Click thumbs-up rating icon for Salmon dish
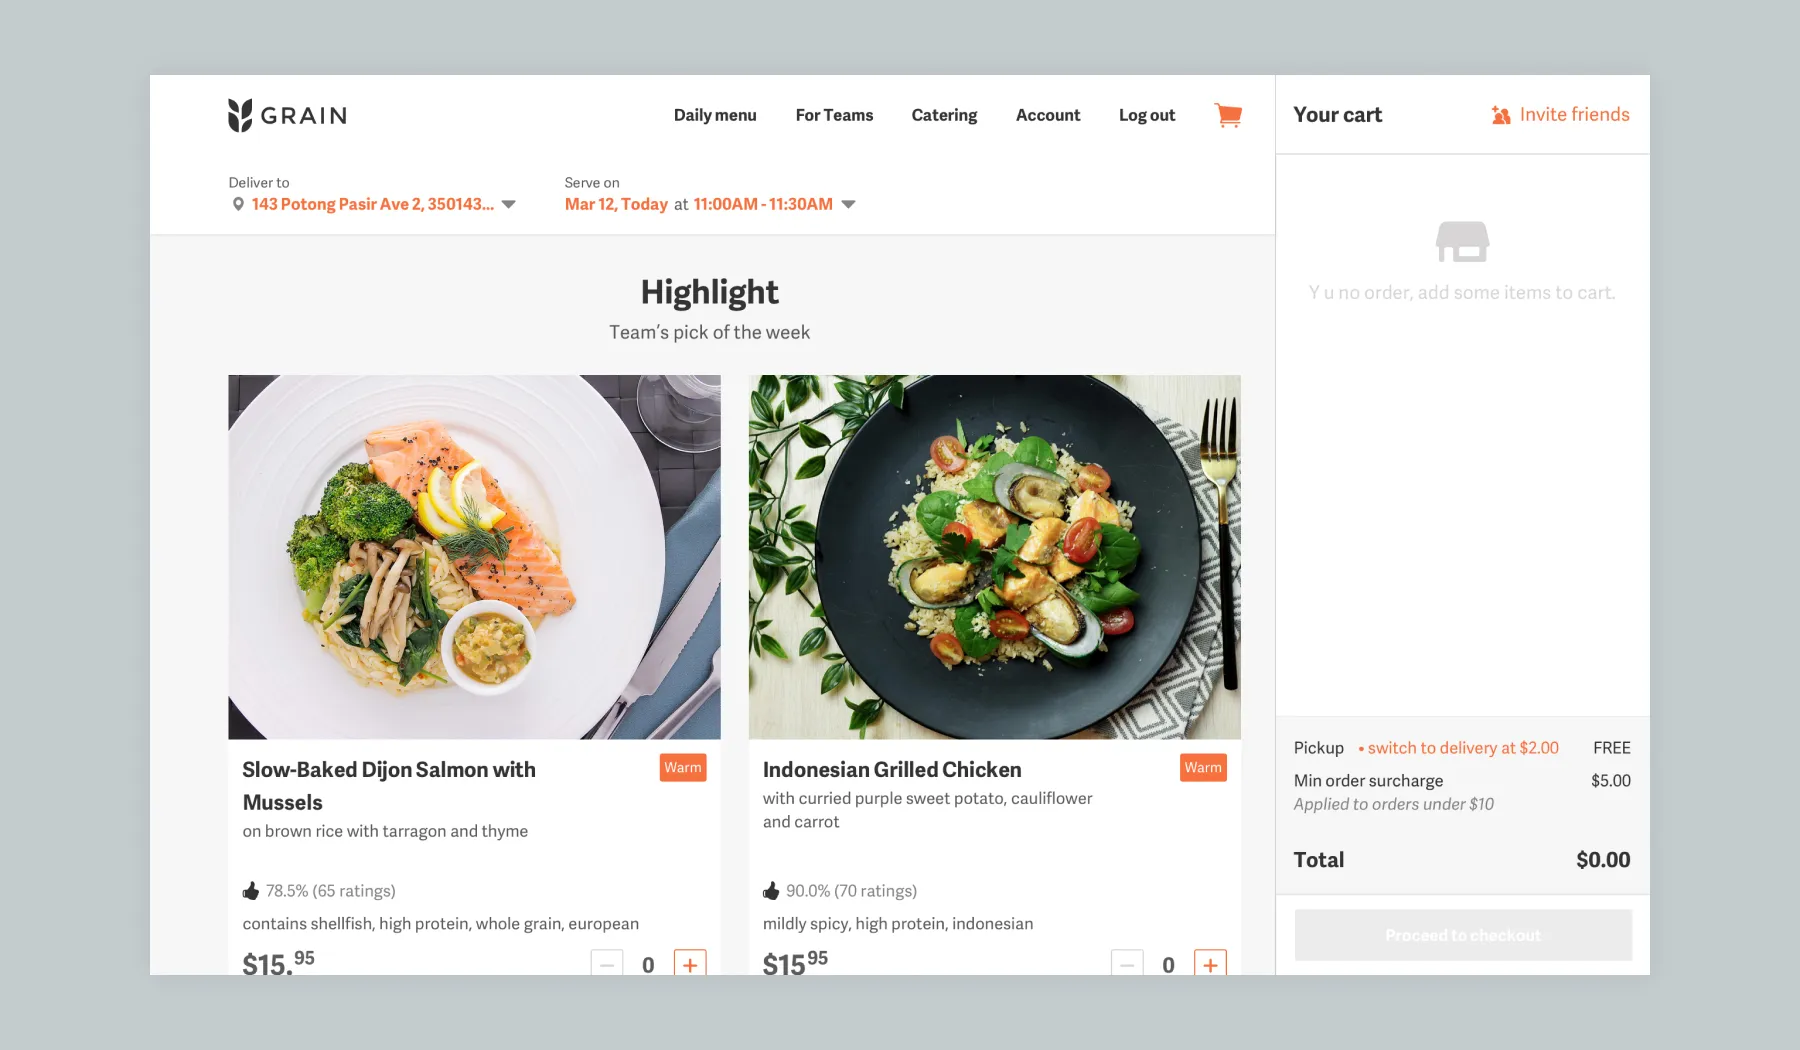Viewport: 1800px width, 1050px height. (x=251, y=890)
